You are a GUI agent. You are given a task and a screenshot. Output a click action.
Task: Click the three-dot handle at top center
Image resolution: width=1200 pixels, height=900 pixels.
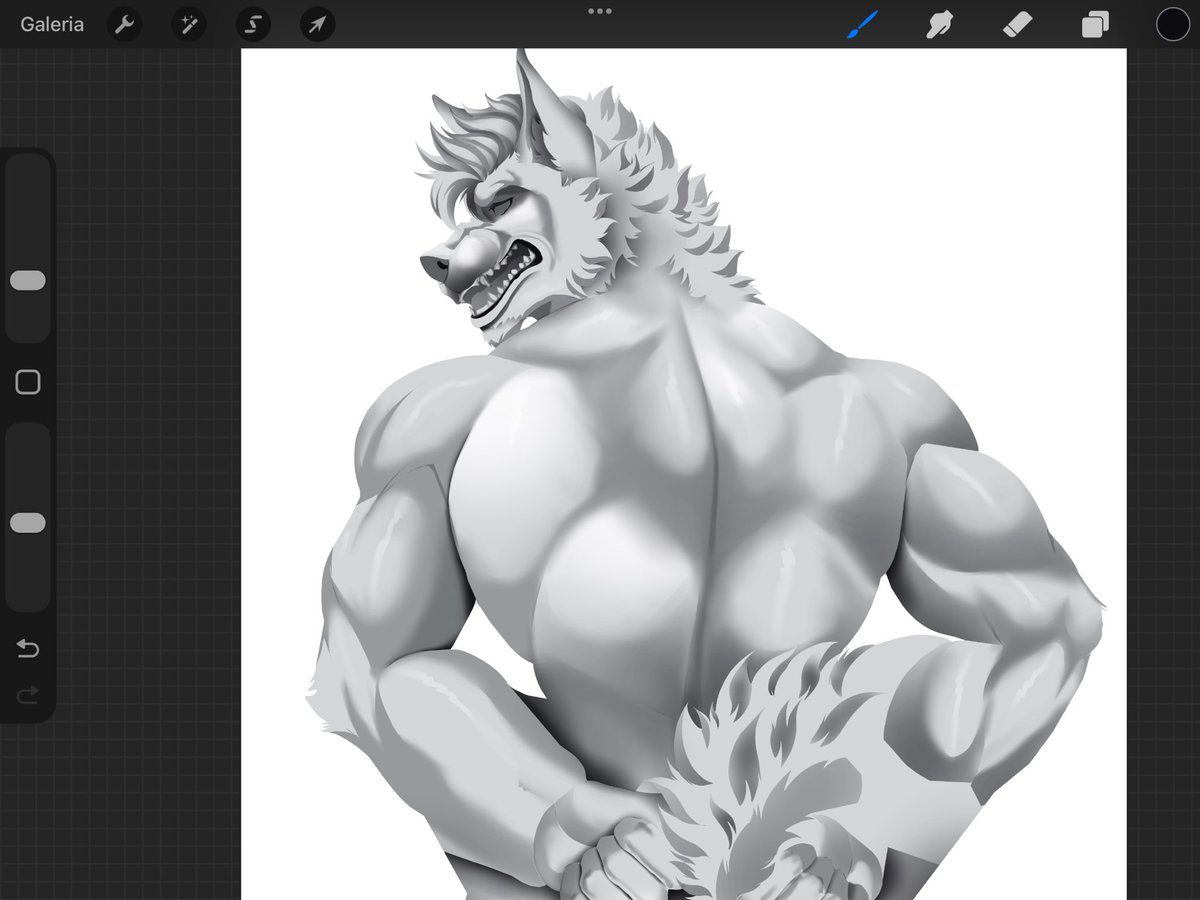click(600, 11)
